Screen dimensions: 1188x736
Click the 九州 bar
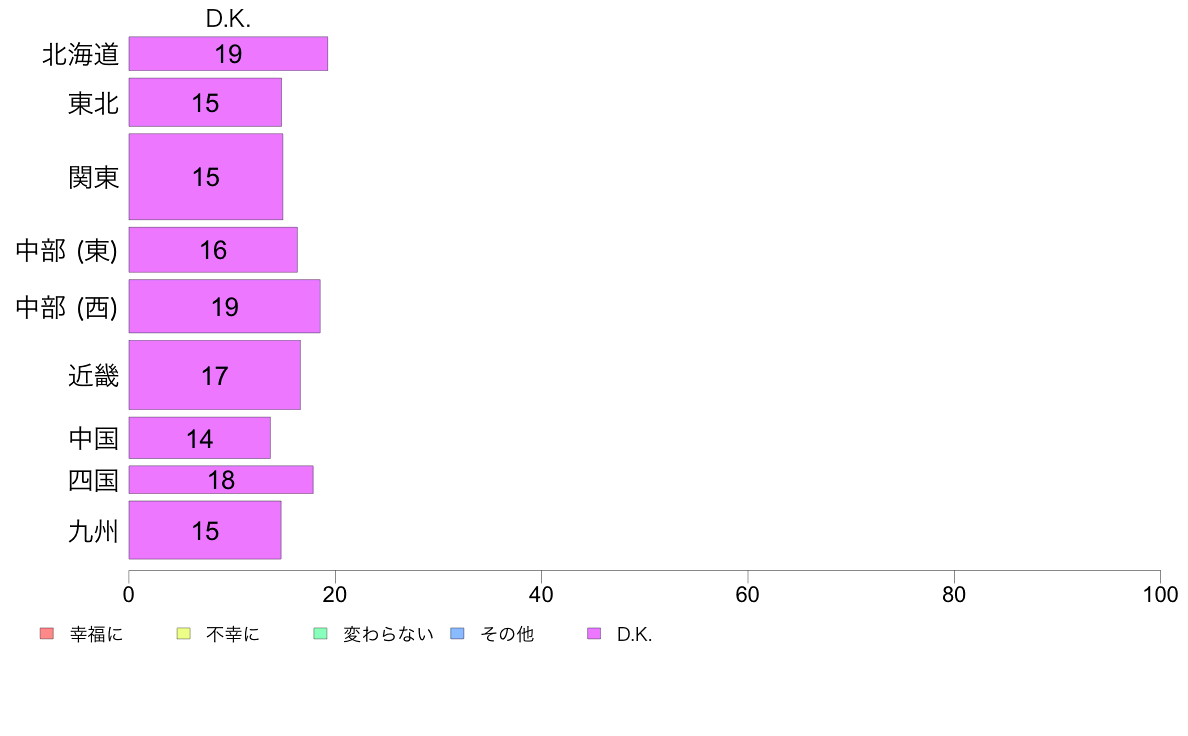205,530
